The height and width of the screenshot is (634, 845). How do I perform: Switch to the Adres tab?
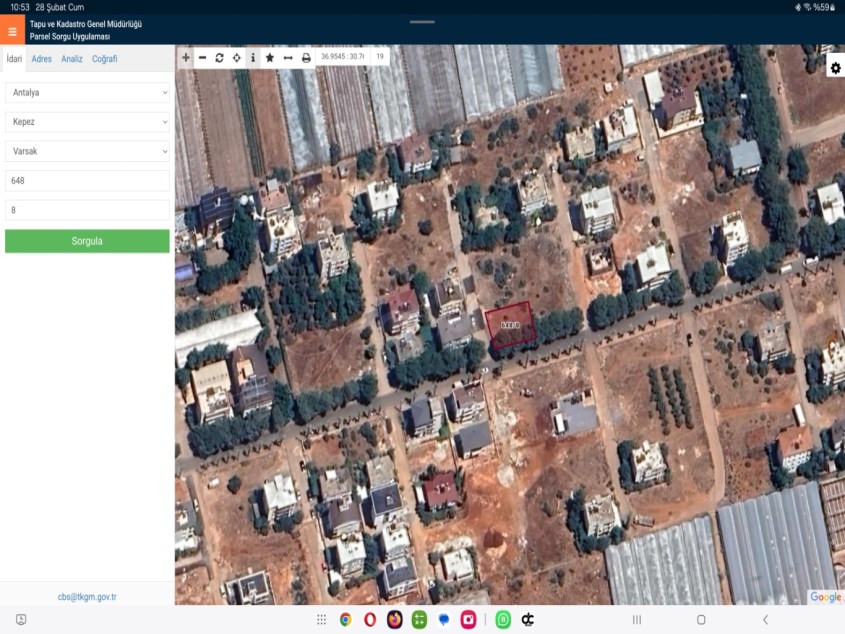[42, 59]
